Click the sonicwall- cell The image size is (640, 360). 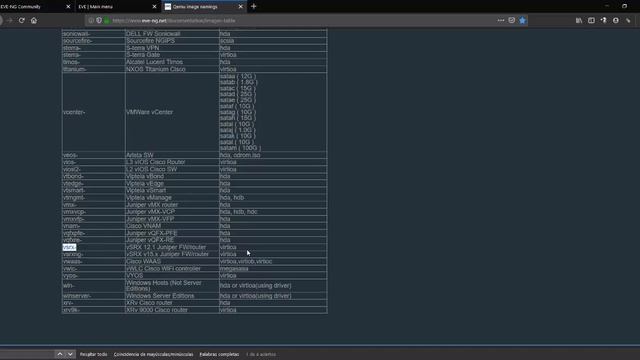coord(93,33)
